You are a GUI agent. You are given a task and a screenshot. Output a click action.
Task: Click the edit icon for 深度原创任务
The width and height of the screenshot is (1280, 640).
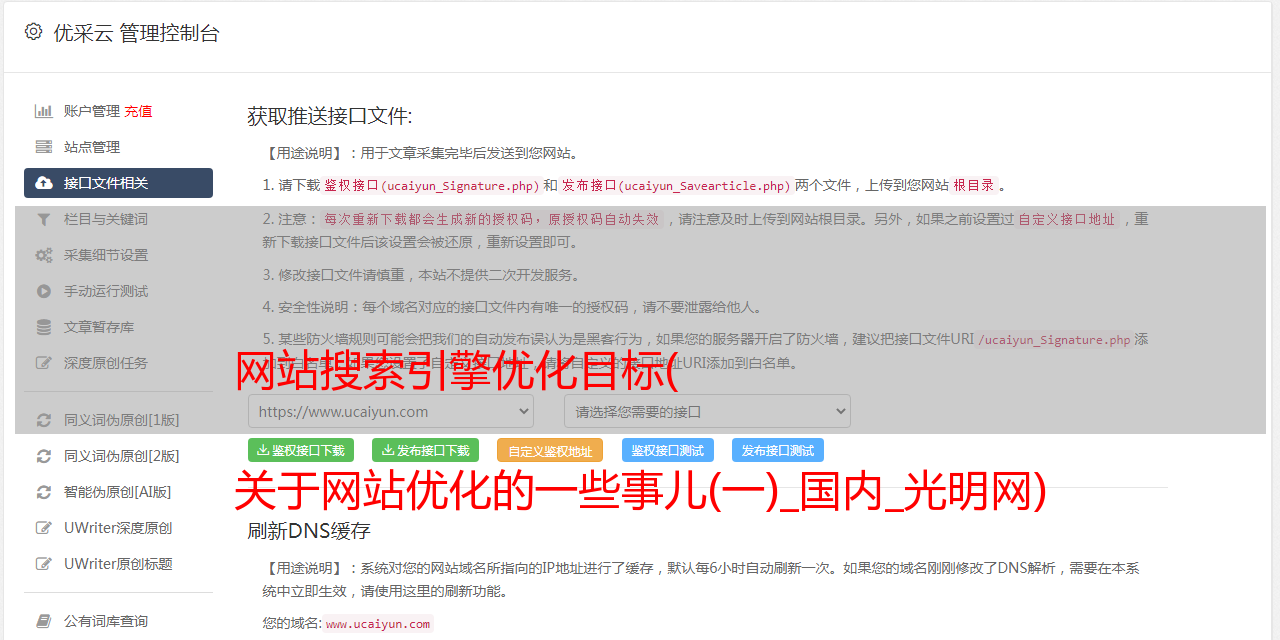pyautogui.click(x=44, y=363)
